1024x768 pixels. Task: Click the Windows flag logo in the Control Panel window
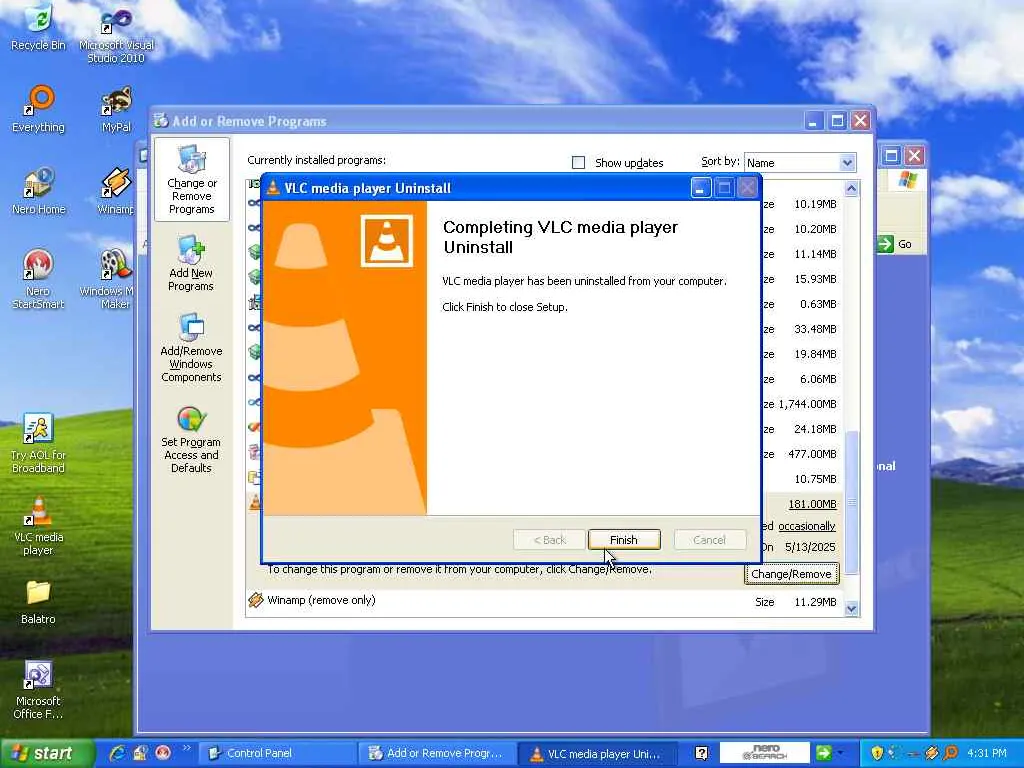pyautogui.click(x=908, y=180)
